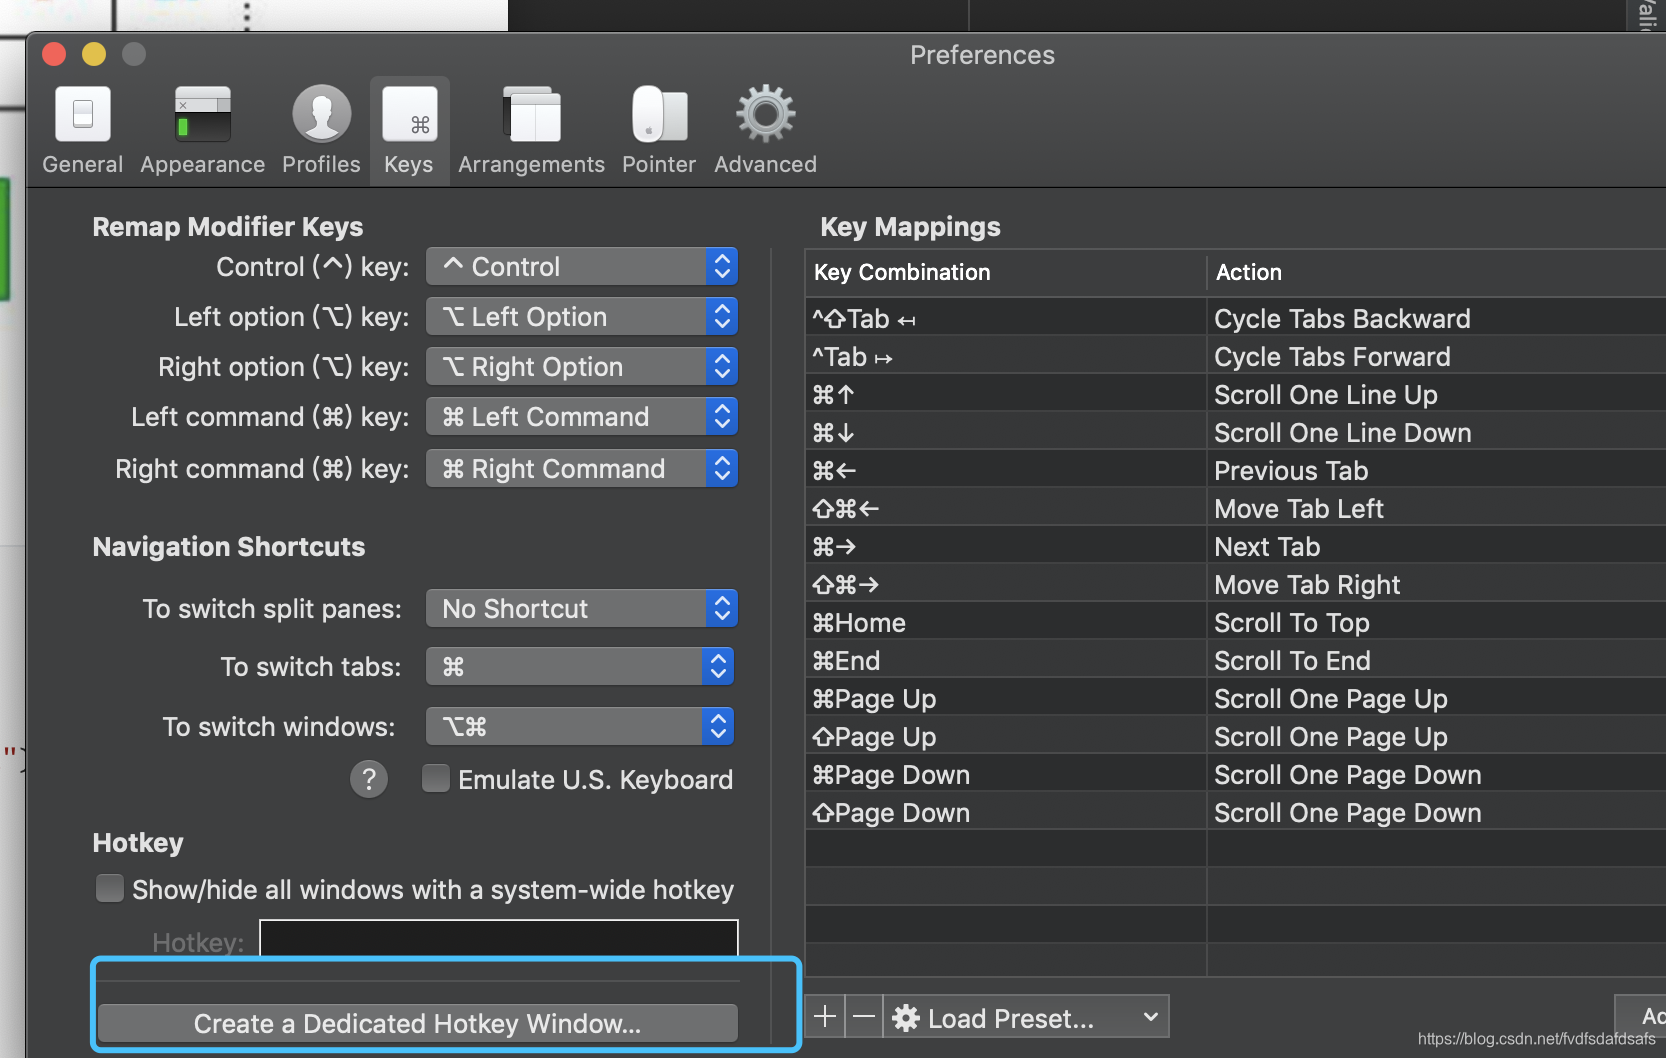Screen dimensions: 1666x1058
Task: Open the Load Preset dropdown
Action: 1026,1017
